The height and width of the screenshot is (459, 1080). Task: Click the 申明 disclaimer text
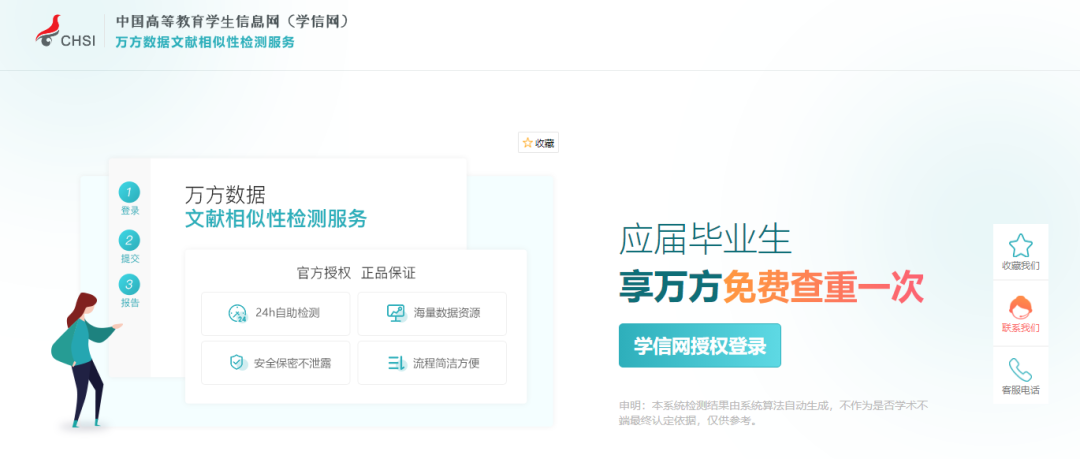click(774, 413)
